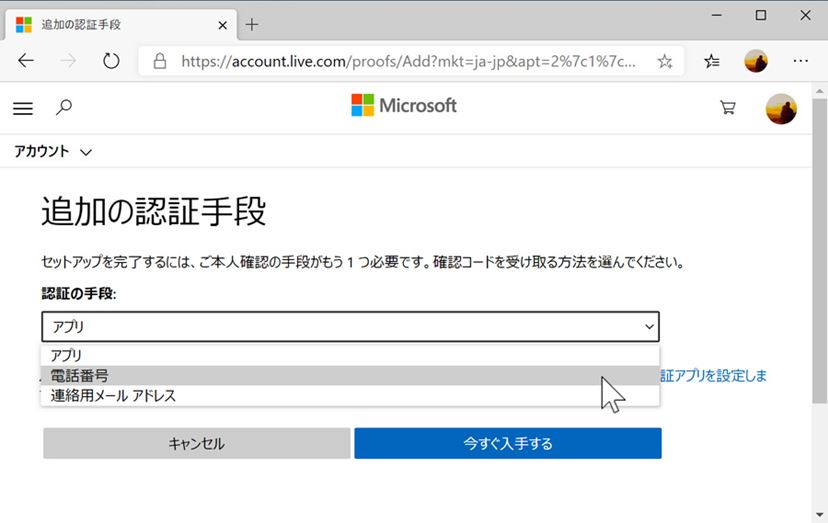The height and width of the screenshot is (523, 828).
Task: Maximize the browser window
Action: pos(761,15)
